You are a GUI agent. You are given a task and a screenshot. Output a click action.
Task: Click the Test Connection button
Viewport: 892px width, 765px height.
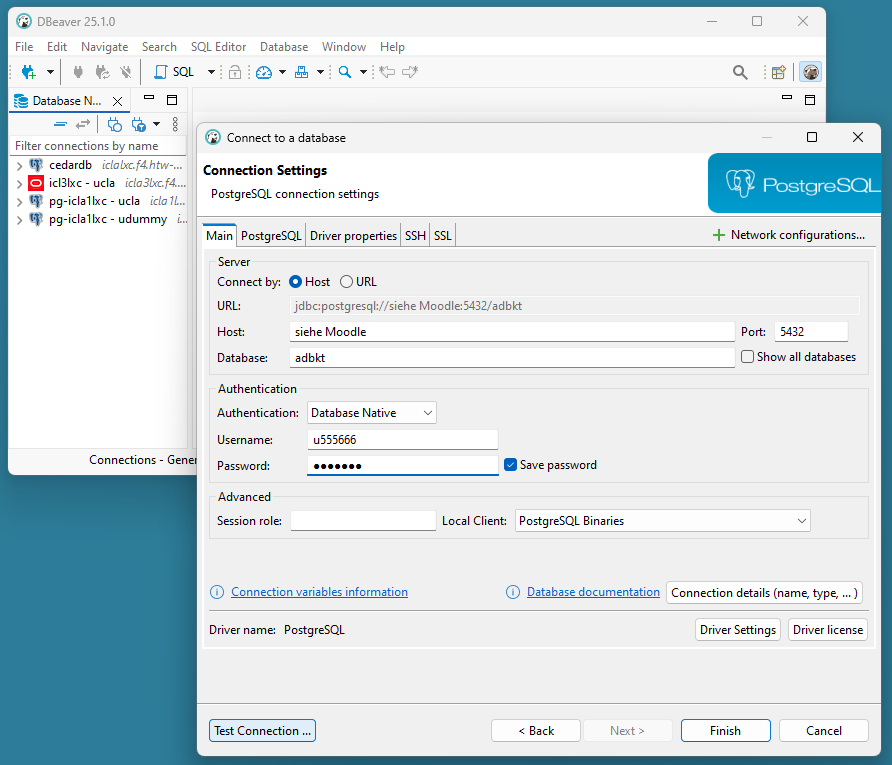tap(262, 731)
